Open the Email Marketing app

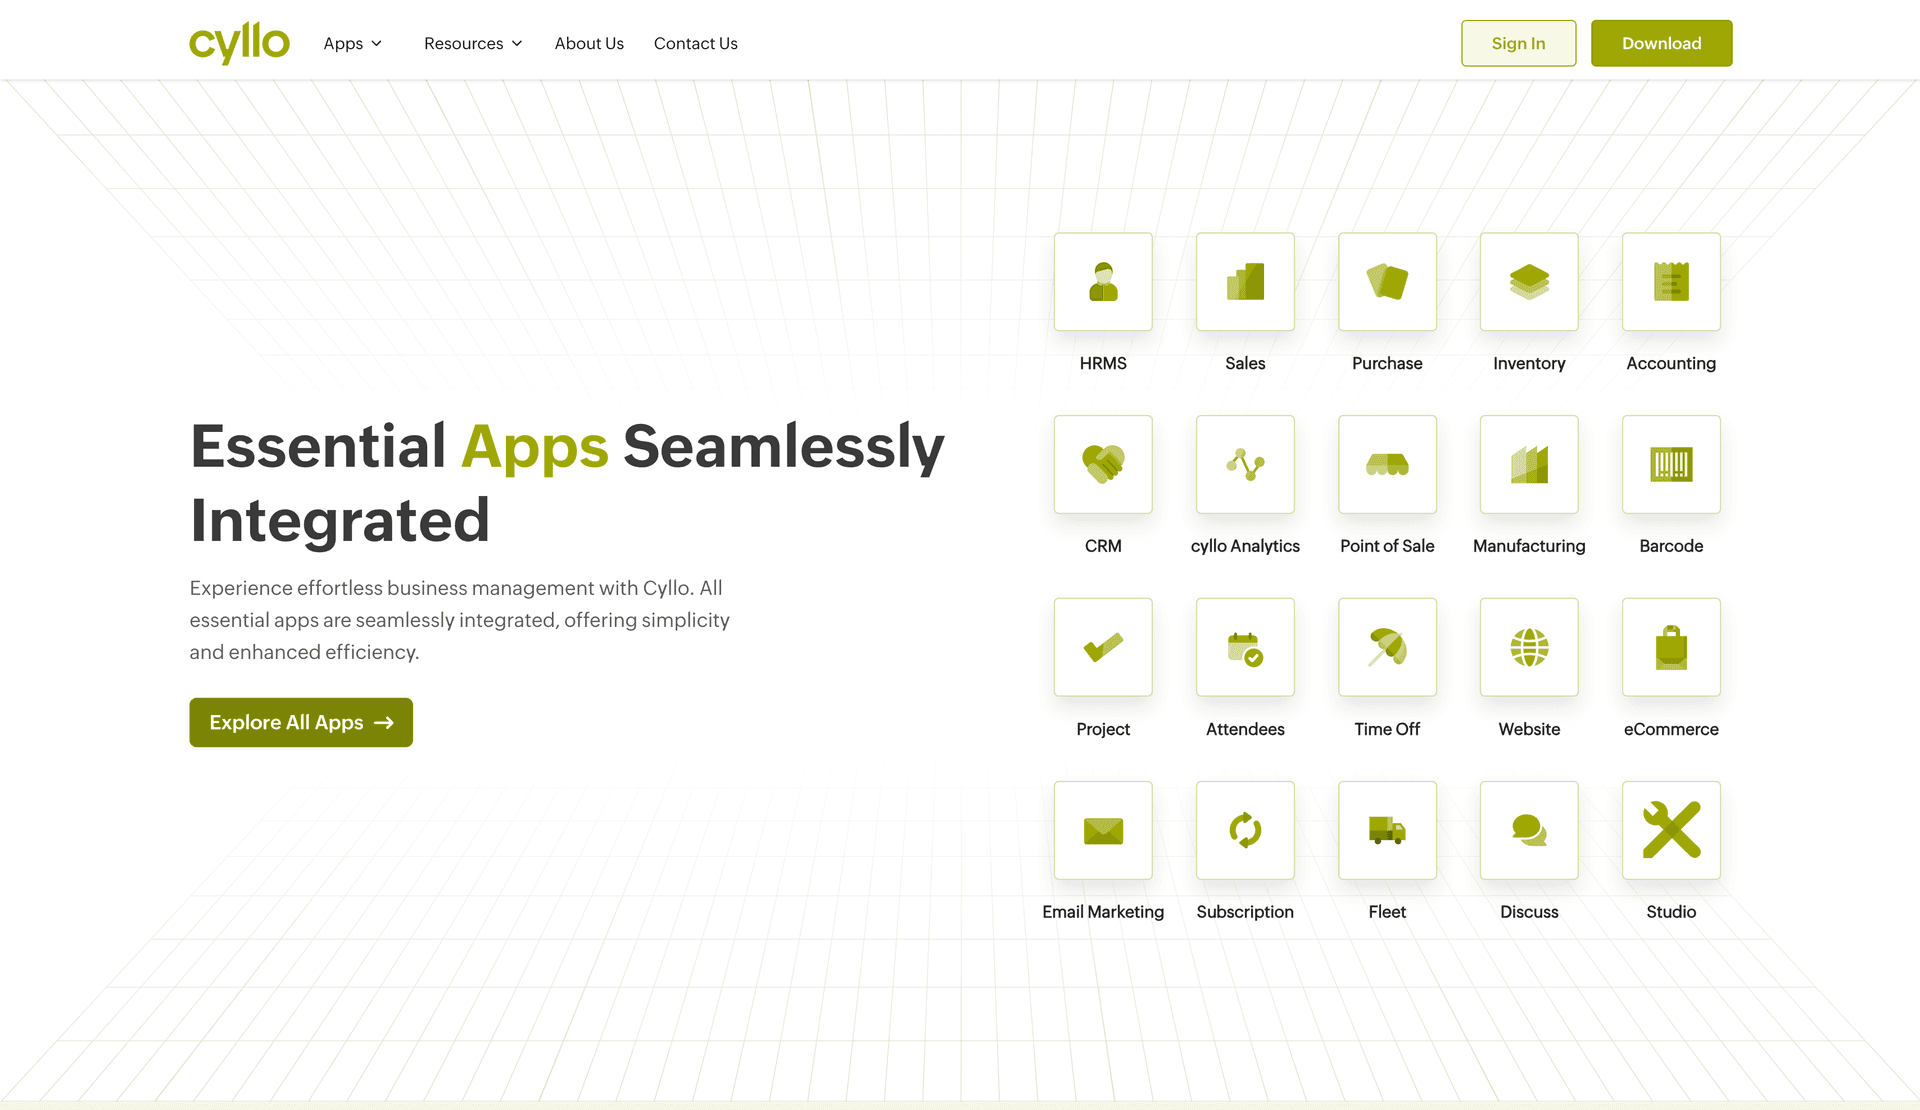(x=1102, y=830)
